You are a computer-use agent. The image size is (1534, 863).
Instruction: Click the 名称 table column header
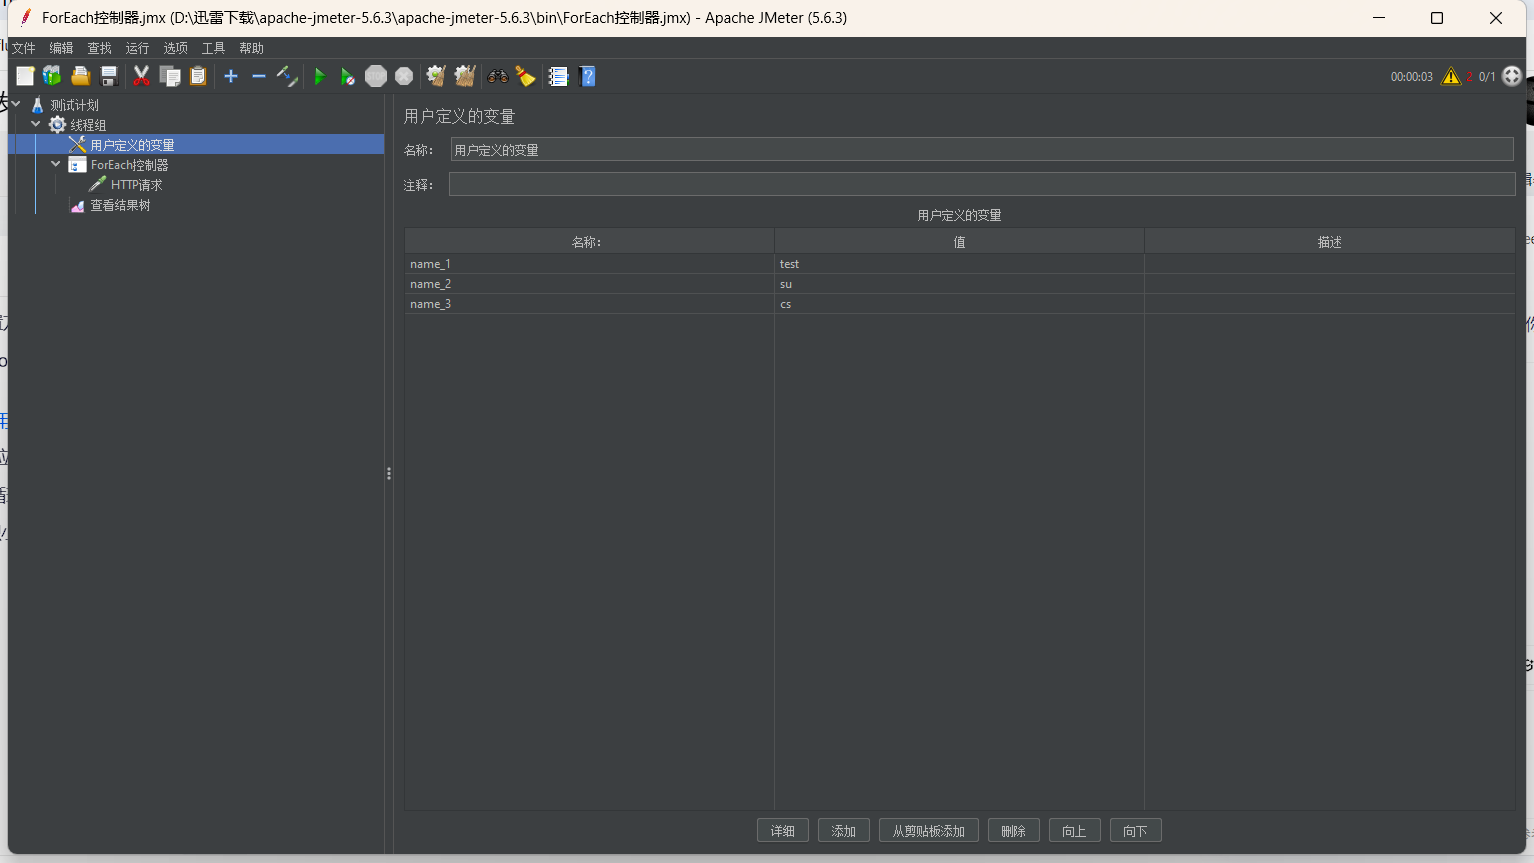click(589, 242)
